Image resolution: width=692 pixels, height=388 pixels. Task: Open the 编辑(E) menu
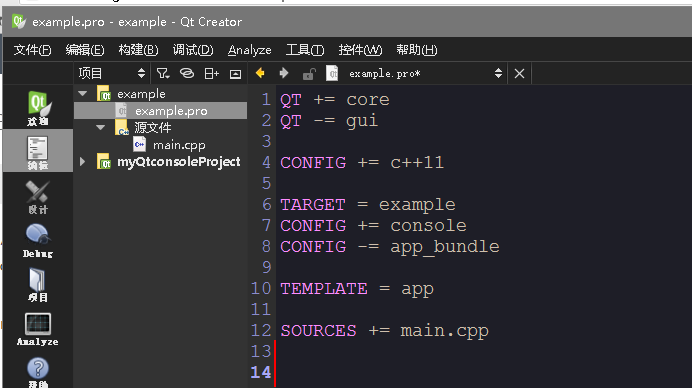85,50
